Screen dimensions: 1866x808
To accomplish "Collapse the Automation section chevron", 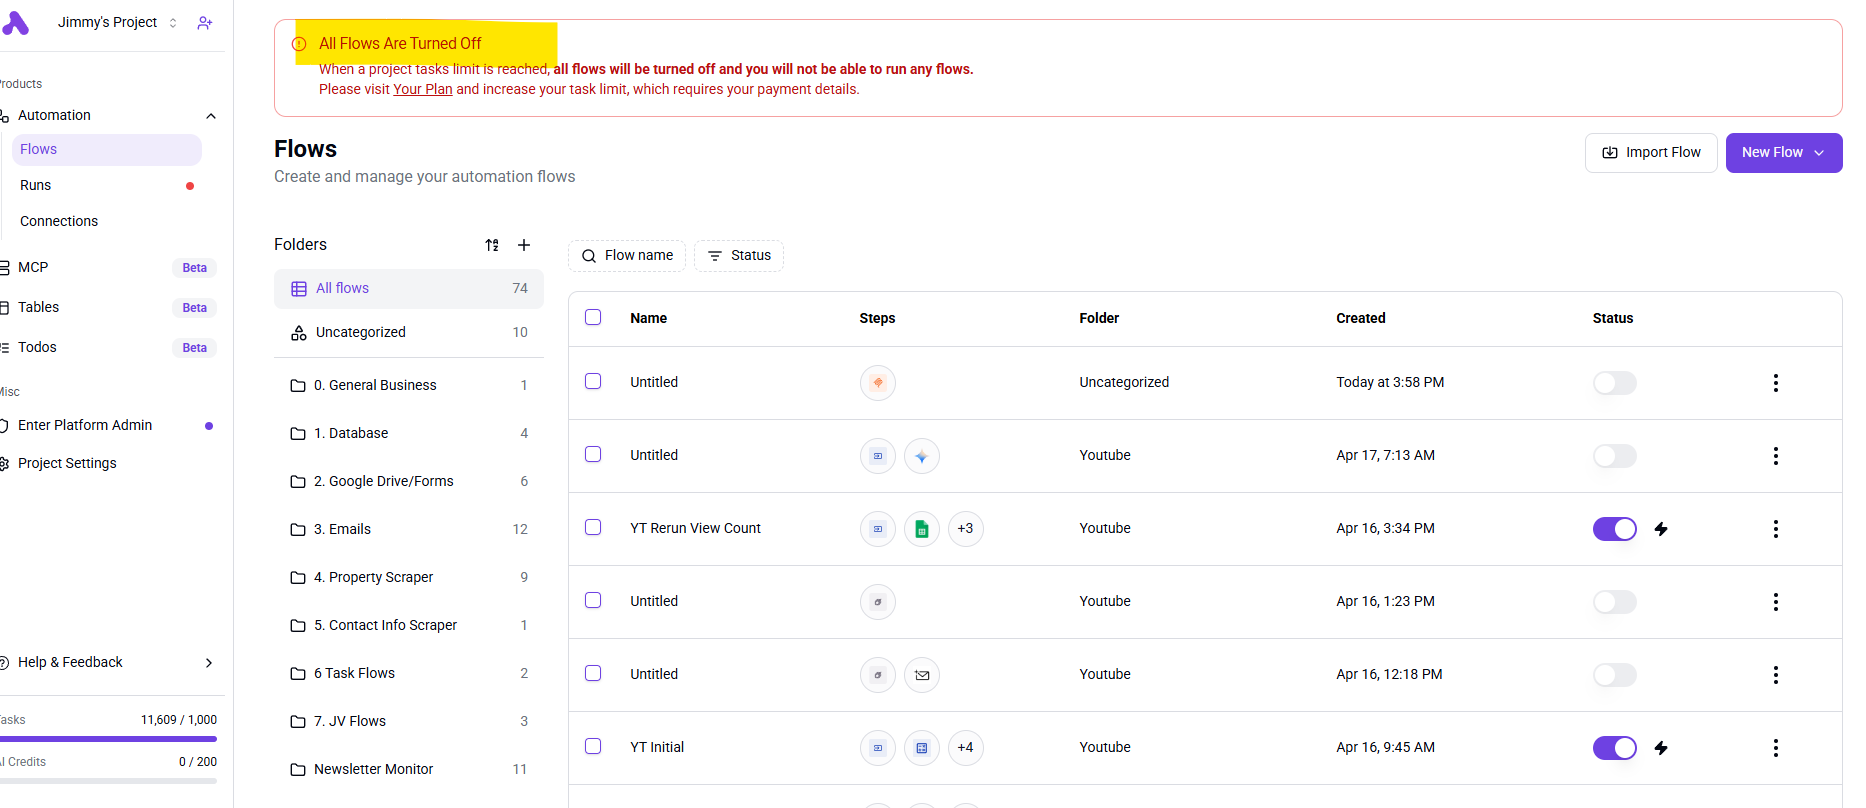I will tap(211, 116).
